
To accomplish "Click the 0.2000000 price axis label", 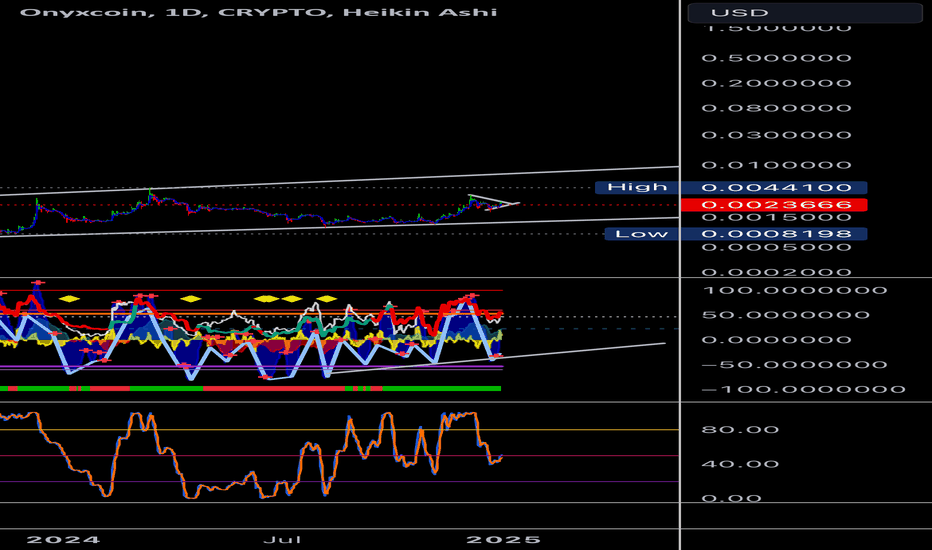I will [x=776, y=83].
